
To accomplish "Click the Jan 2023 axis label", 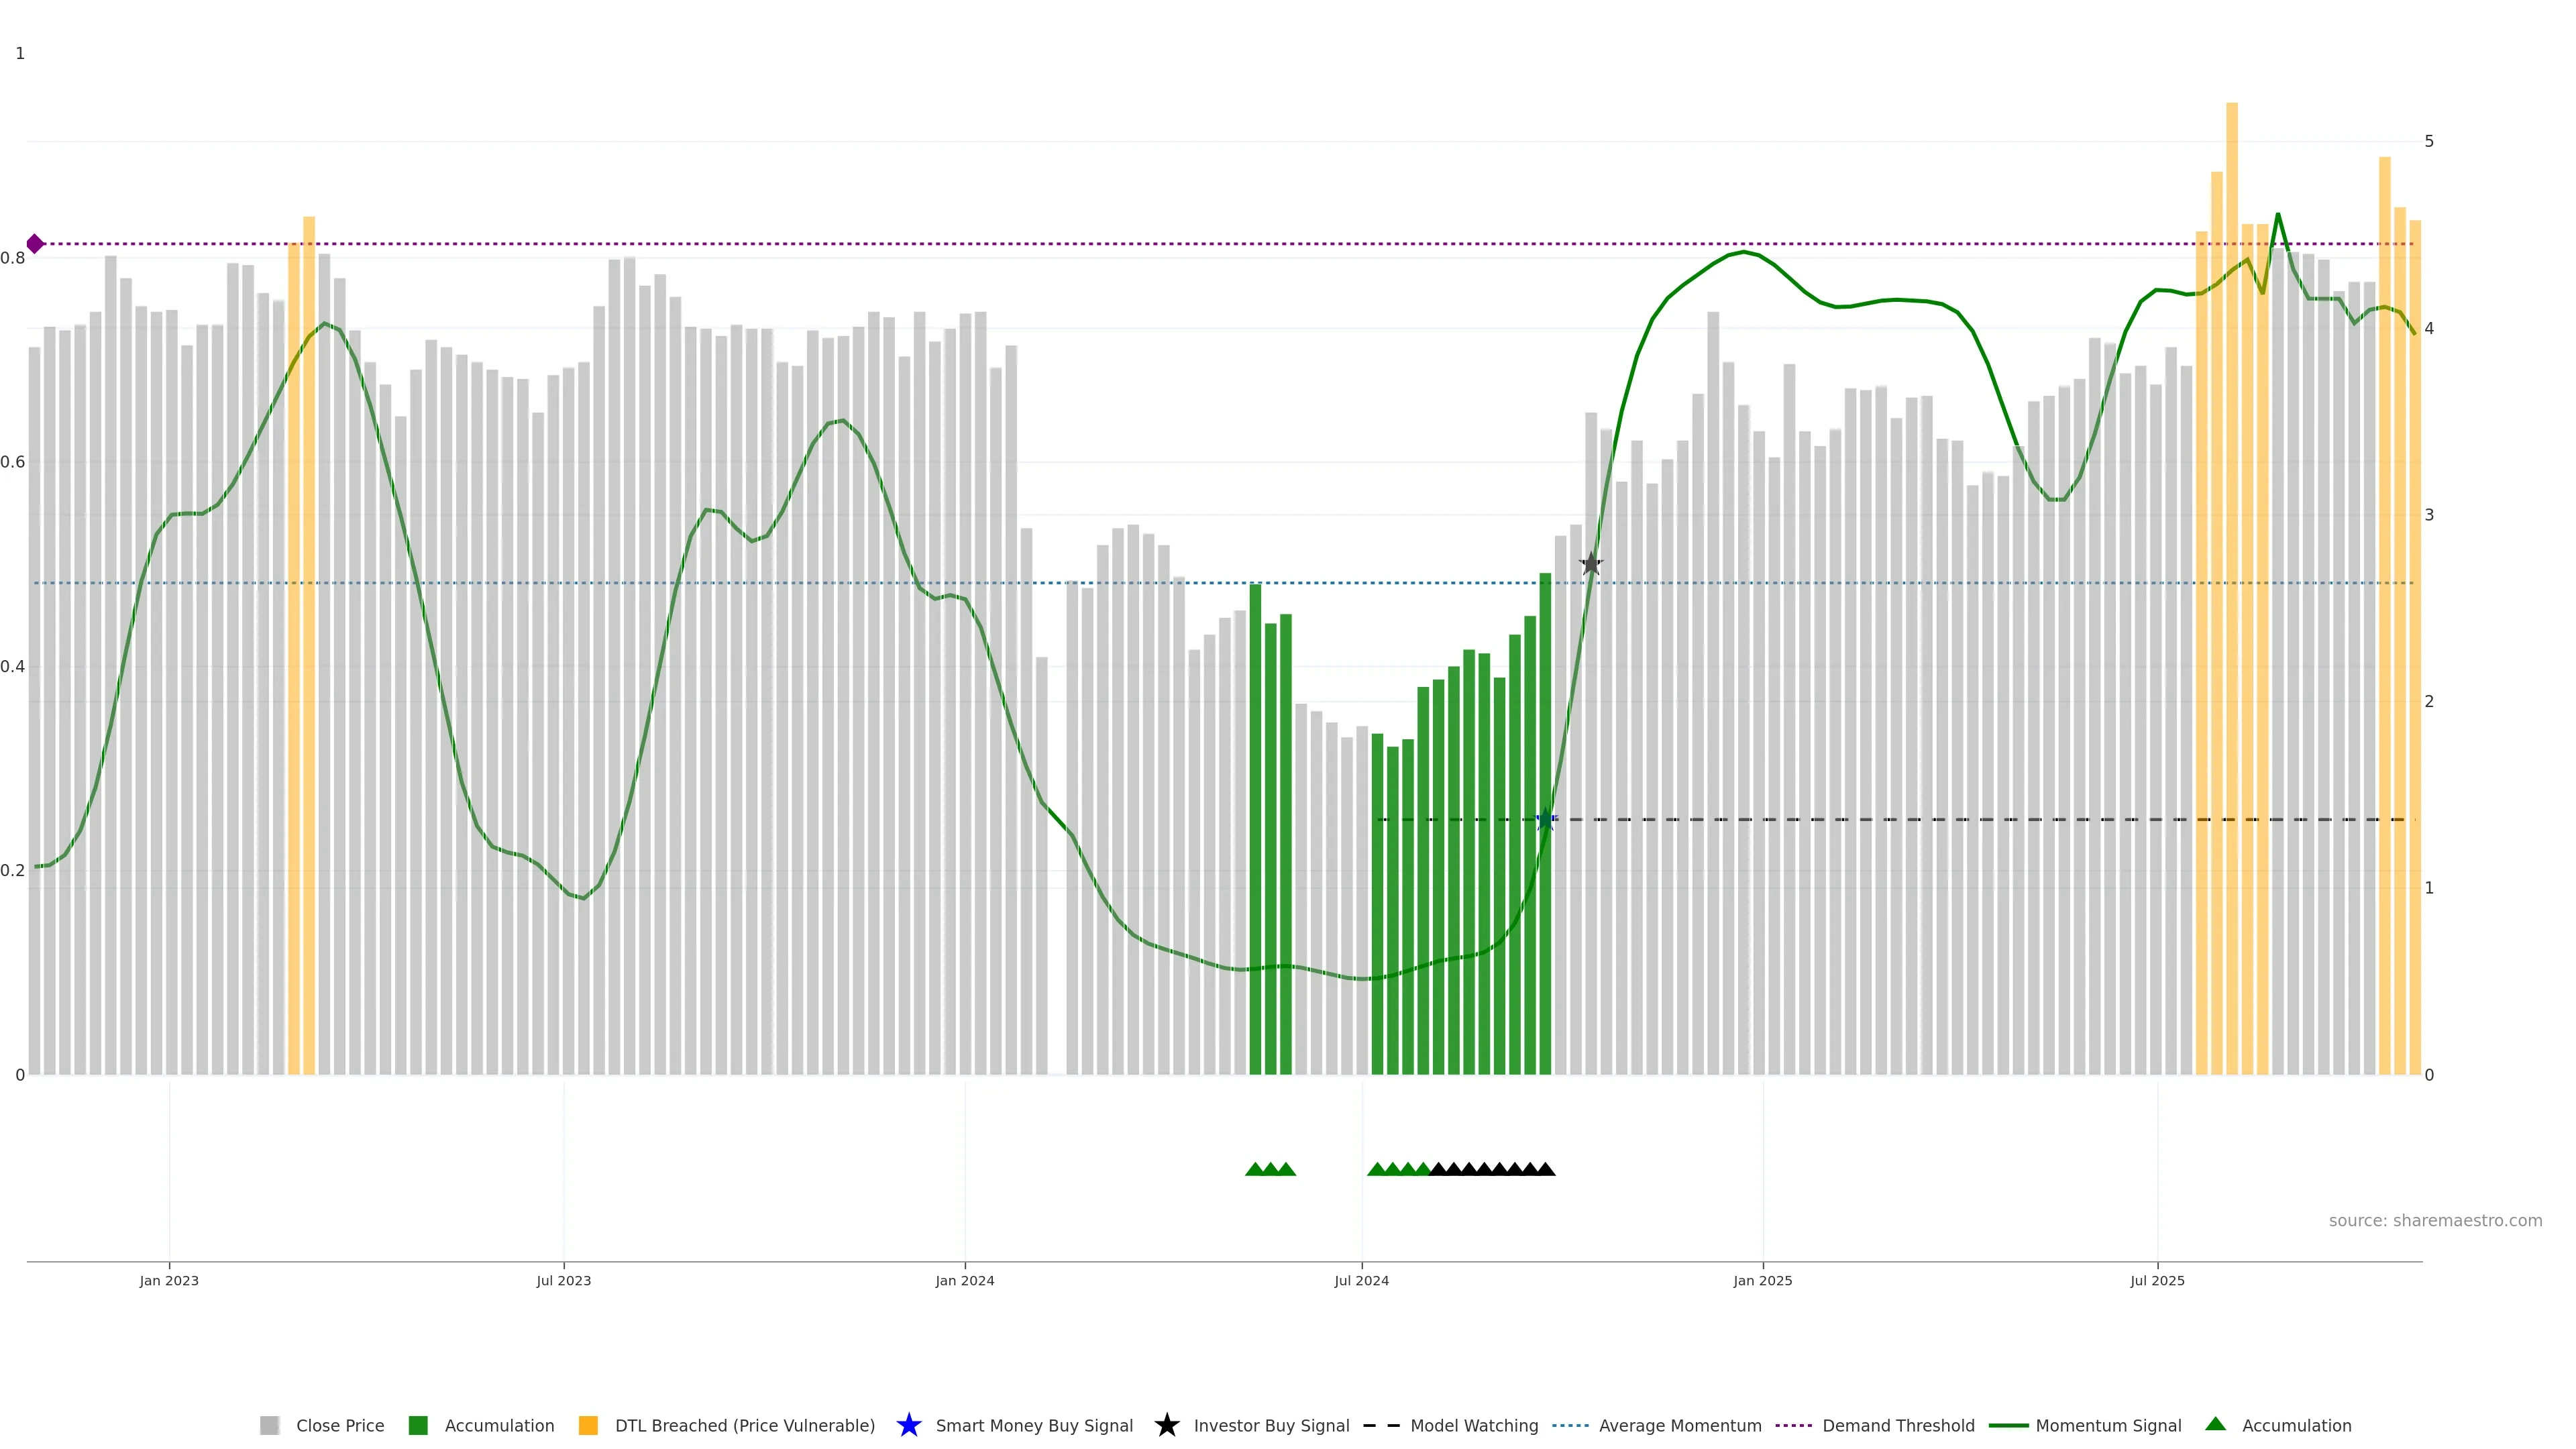I will pos(169,1281).
